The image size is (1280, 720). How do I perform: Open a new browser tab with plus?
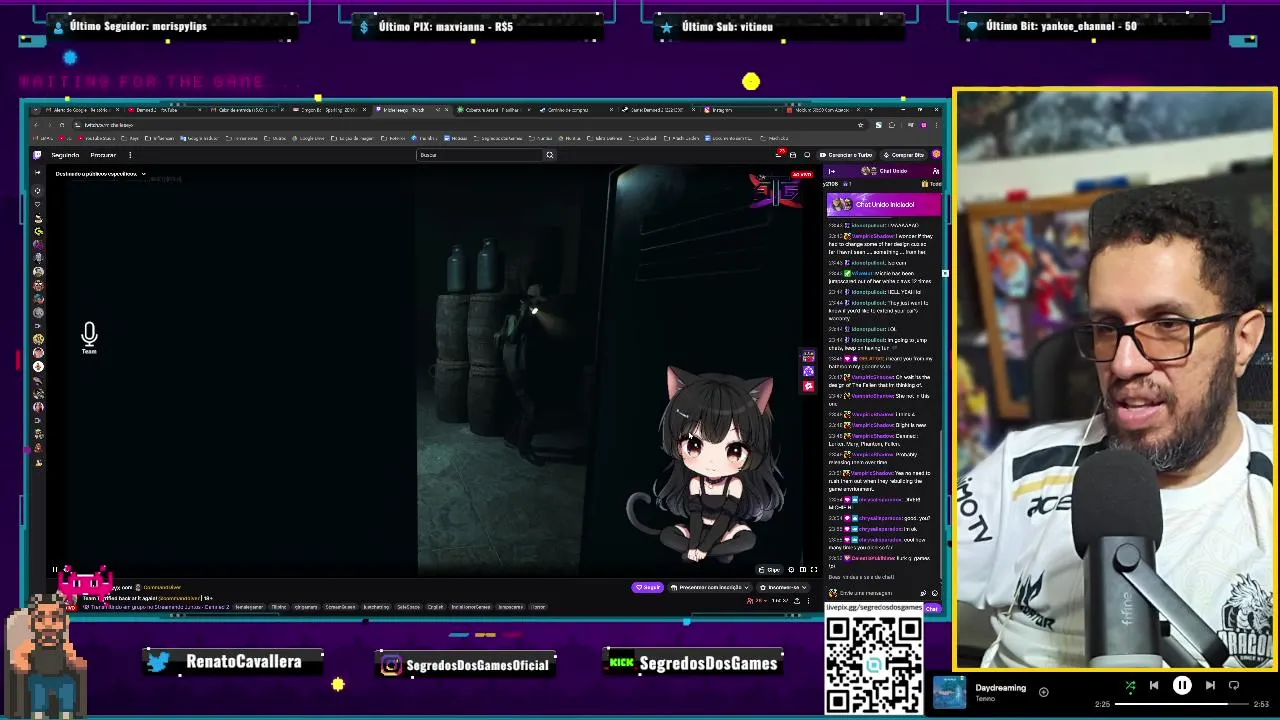tap(871, 110)
